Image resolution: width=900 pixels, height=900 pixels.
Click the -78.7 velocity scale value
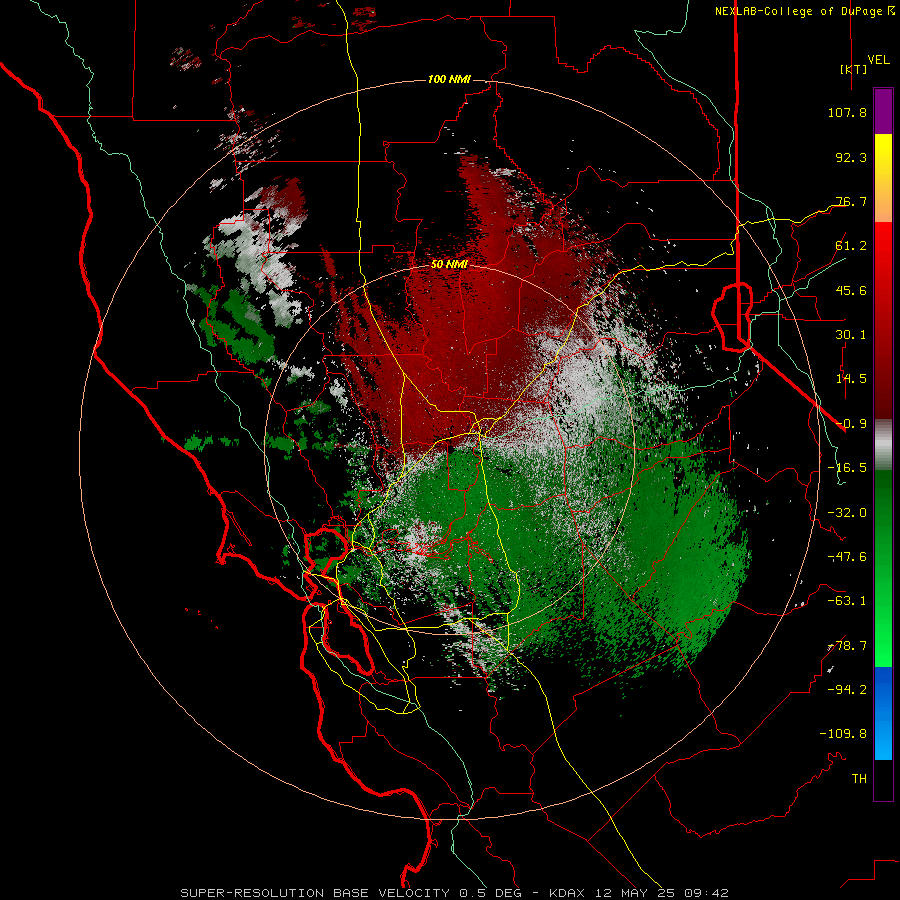[x=847, y=646]
